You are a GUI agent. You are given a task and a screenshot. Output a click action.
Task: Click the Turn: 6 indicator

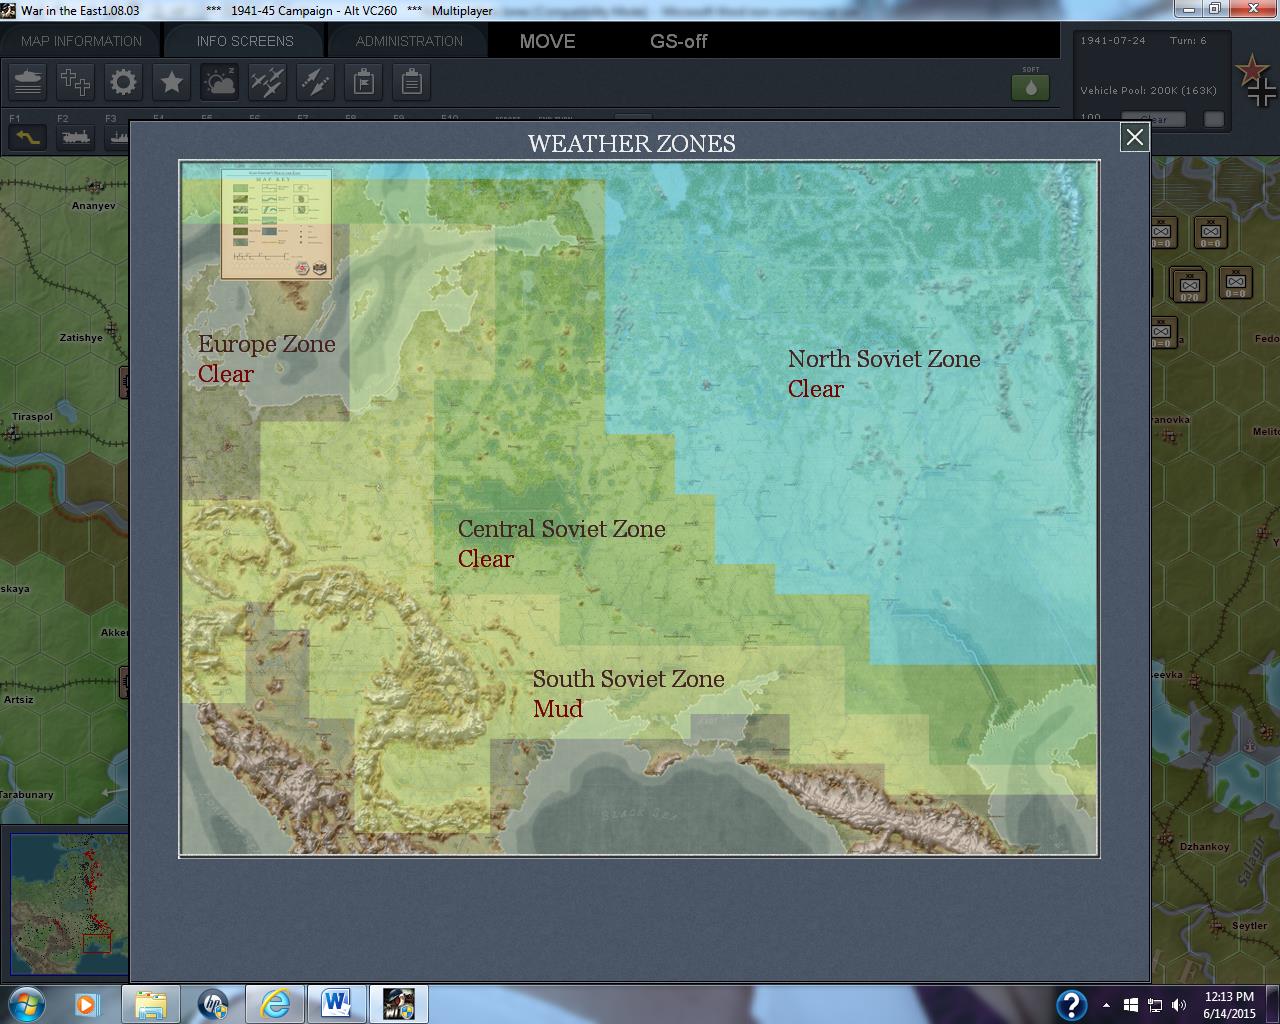(1188, 41)
